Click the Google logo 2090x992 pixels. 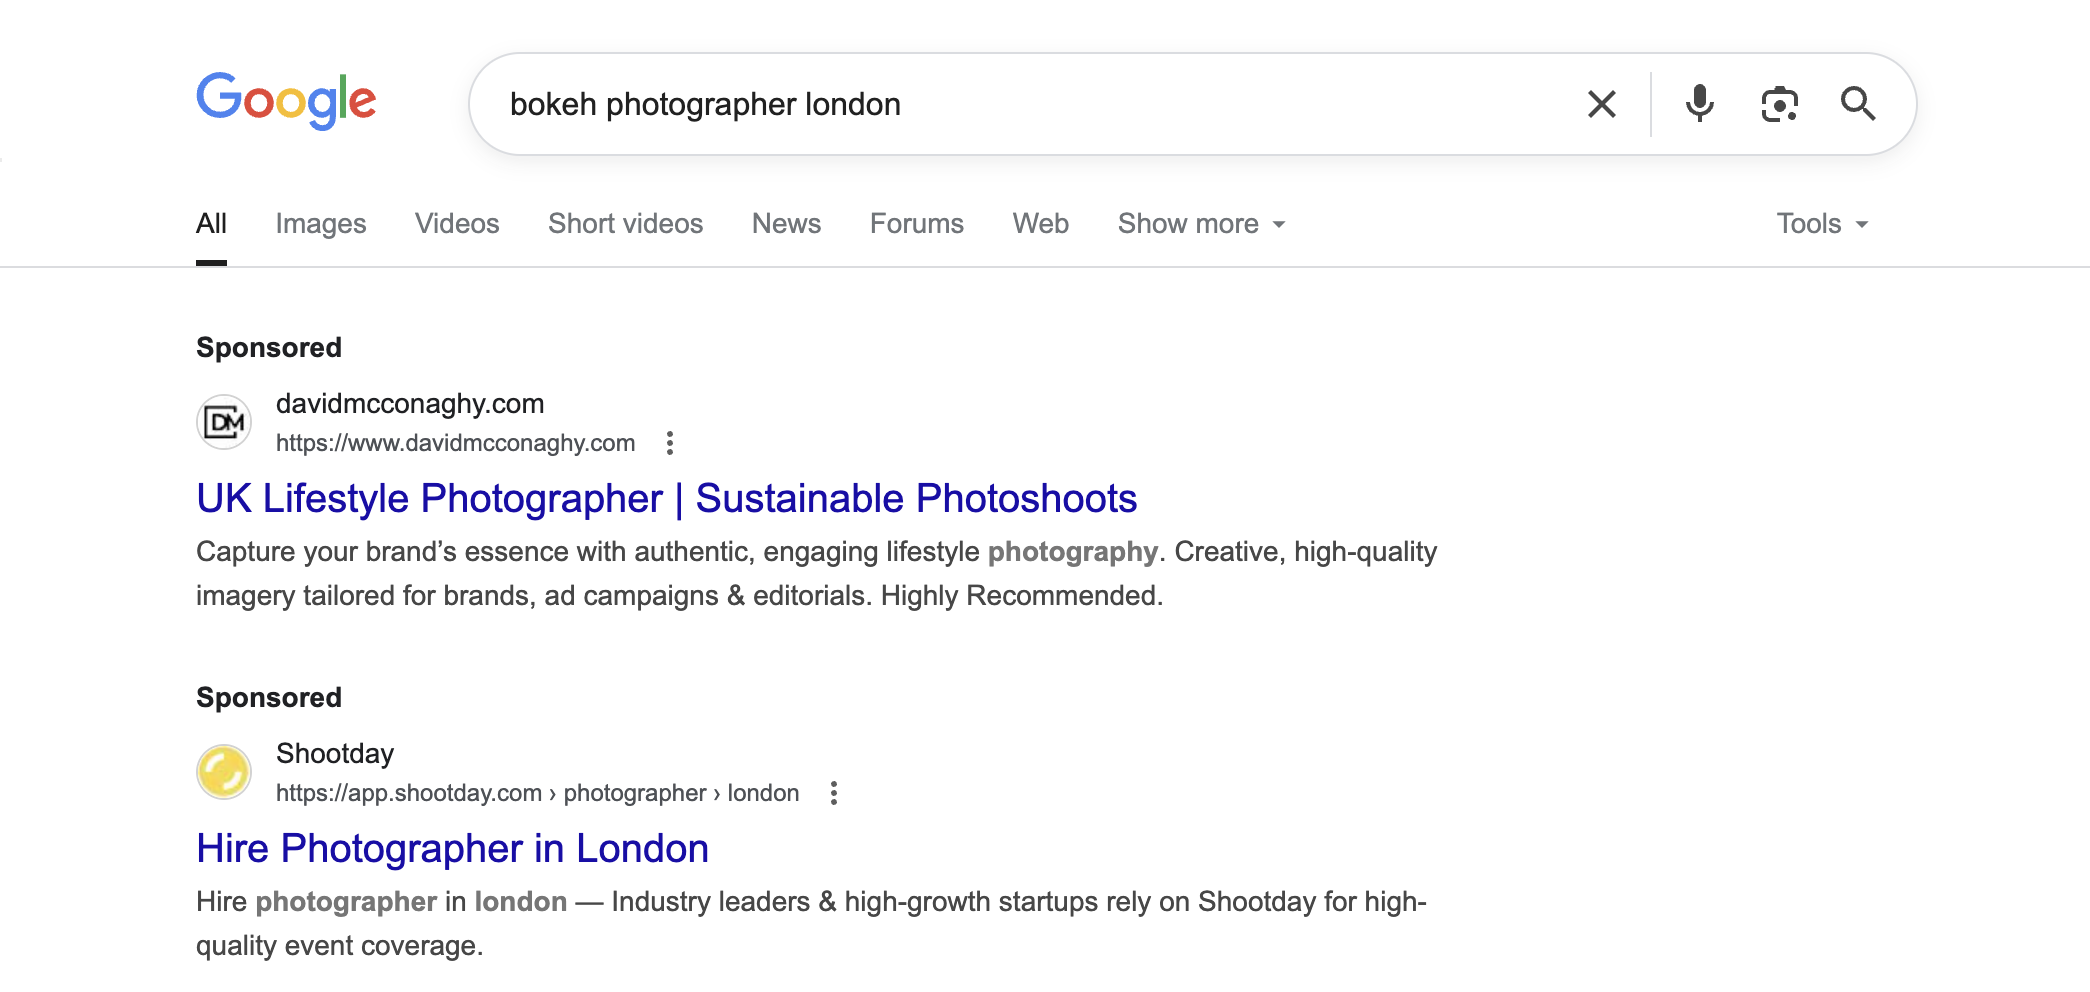[286, 101]
